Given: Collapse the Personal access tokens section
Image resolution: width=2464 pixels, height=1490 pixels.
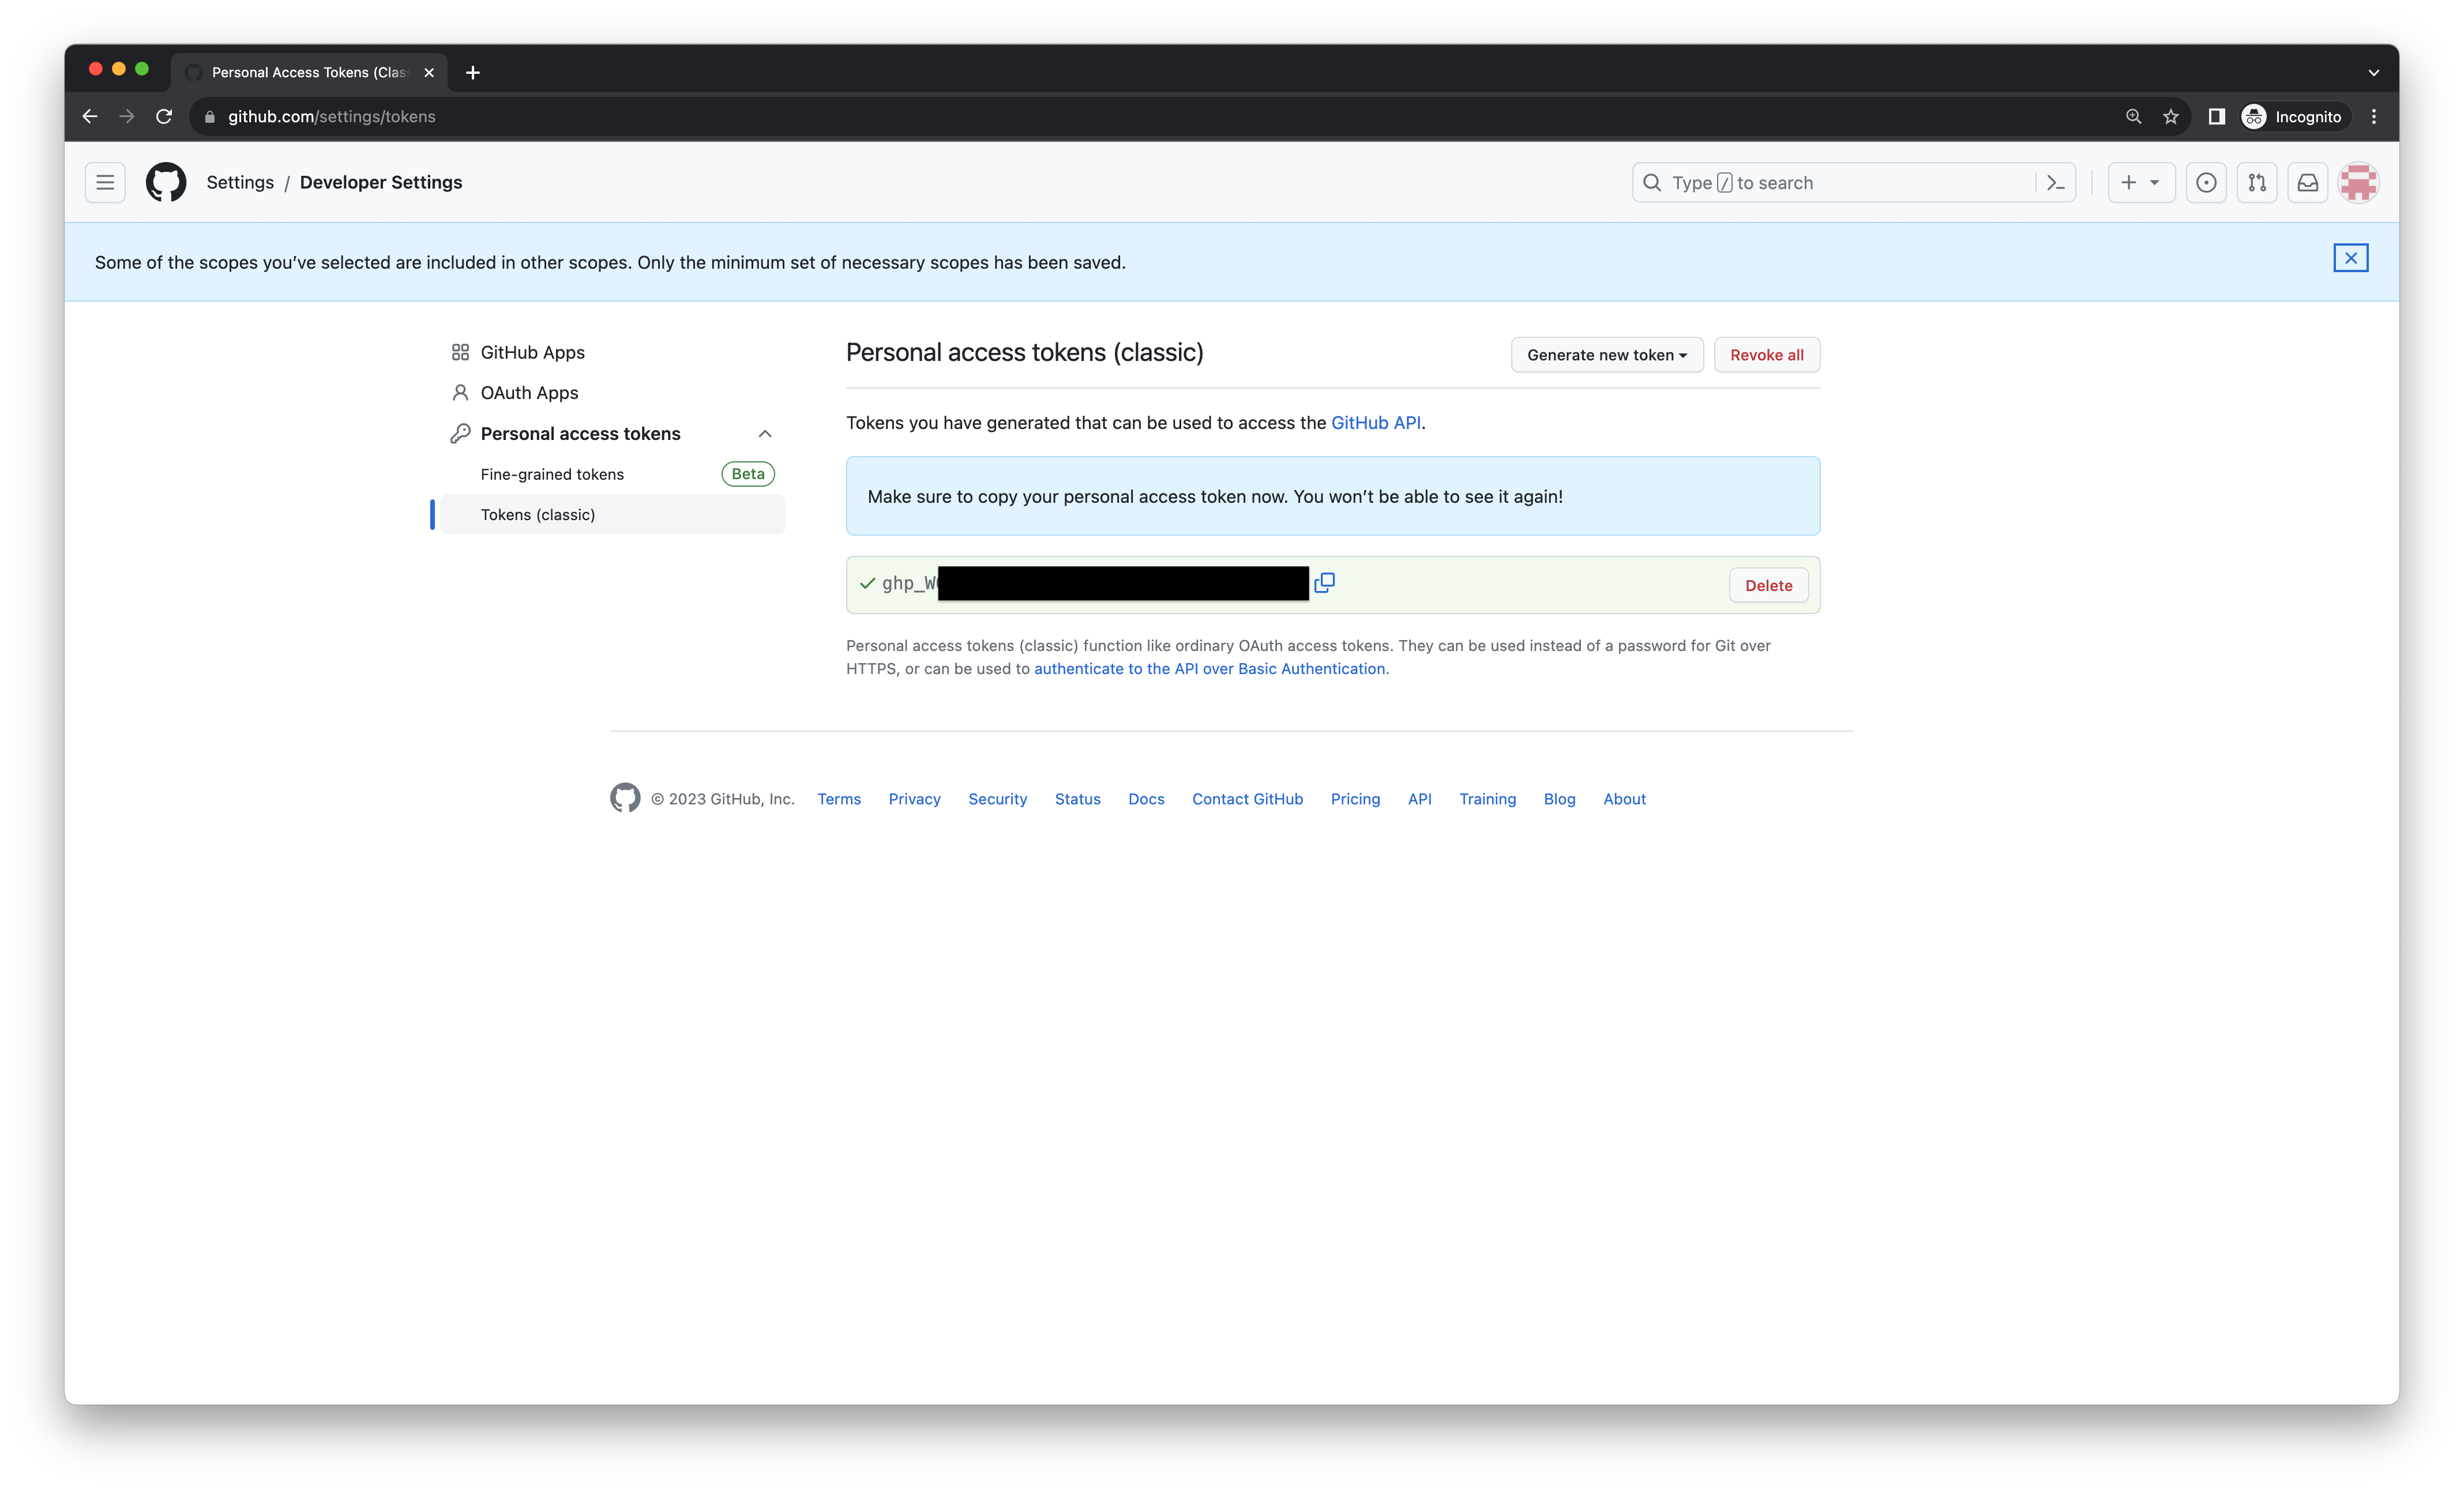Looking at the screenshot, I should coord(765,433).
